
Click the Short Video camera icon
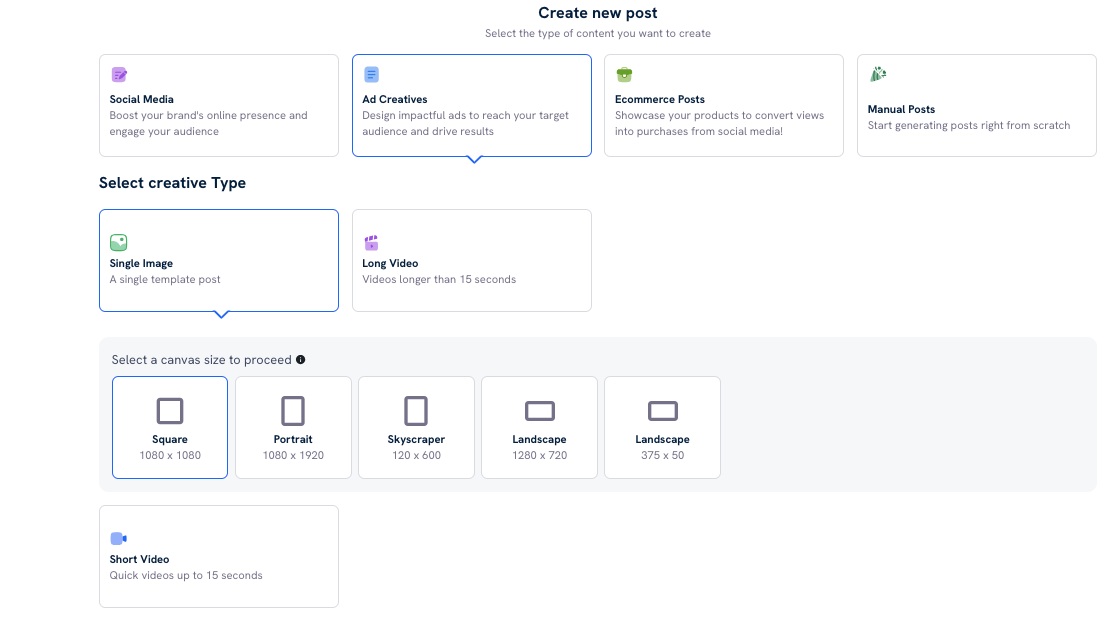coord(119,538)
